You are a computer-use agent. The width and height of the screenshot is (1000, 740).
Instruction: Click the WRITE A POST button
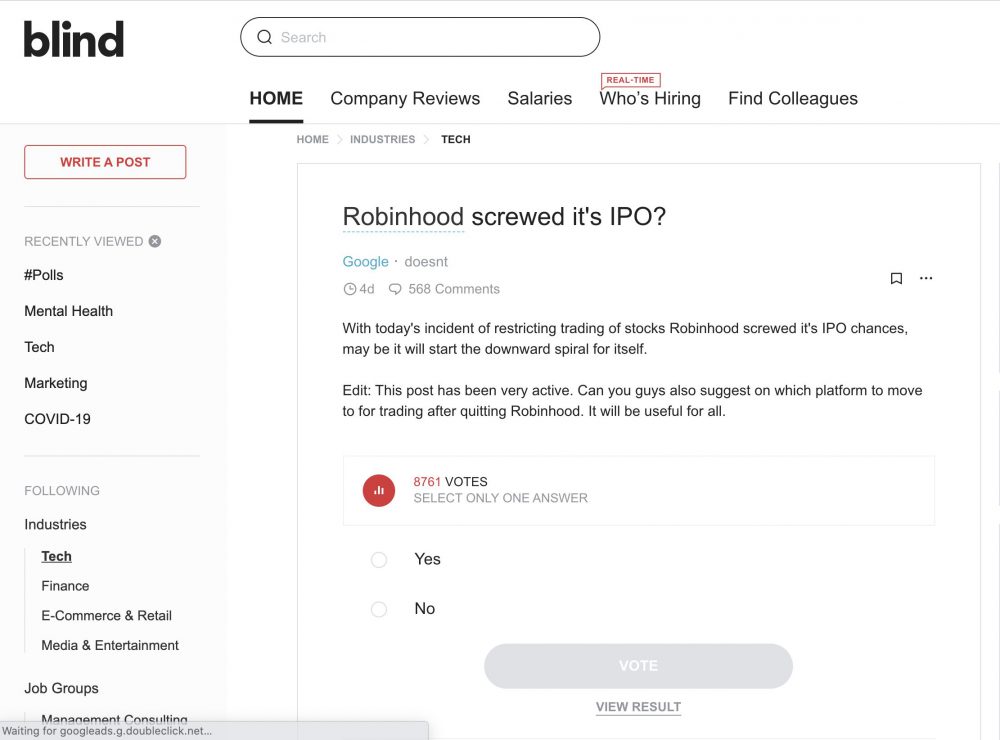coord(105,162)
